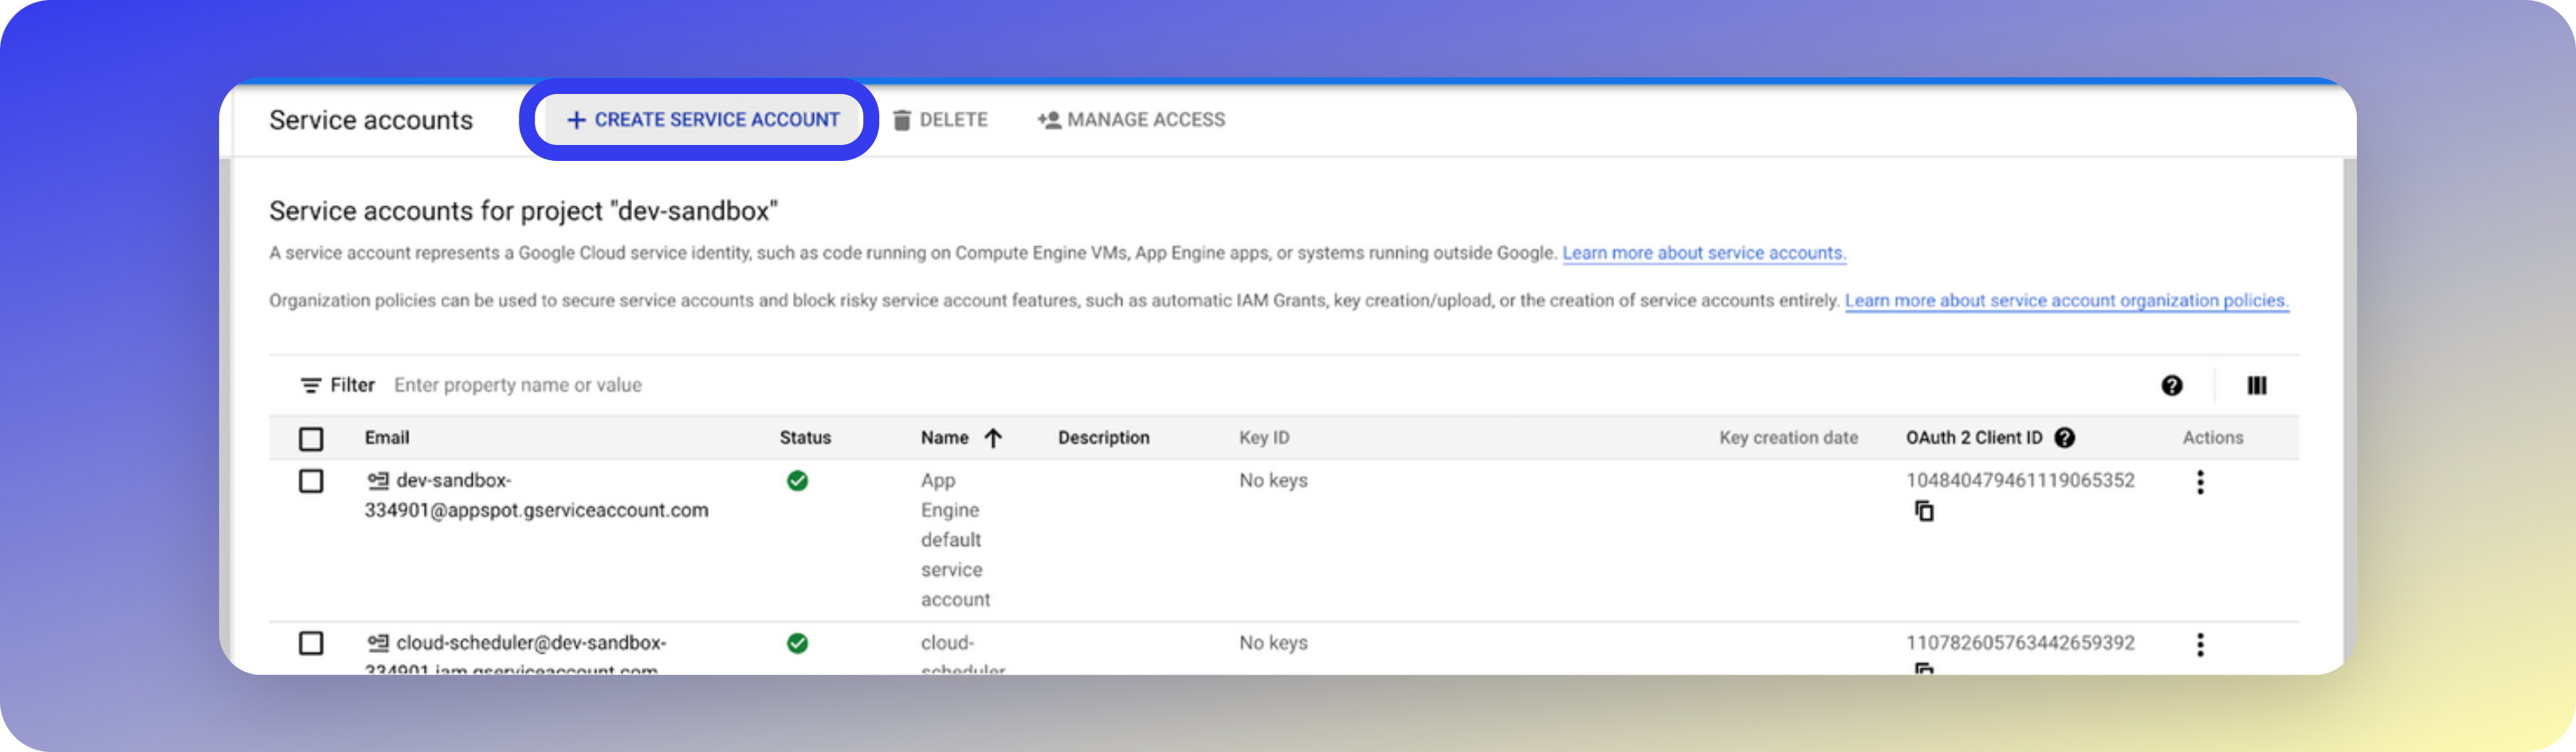Click the OAuth 2 Client ID help icon
Viewport: 2576px width, 752px height.
click(x=2065, y=438)
